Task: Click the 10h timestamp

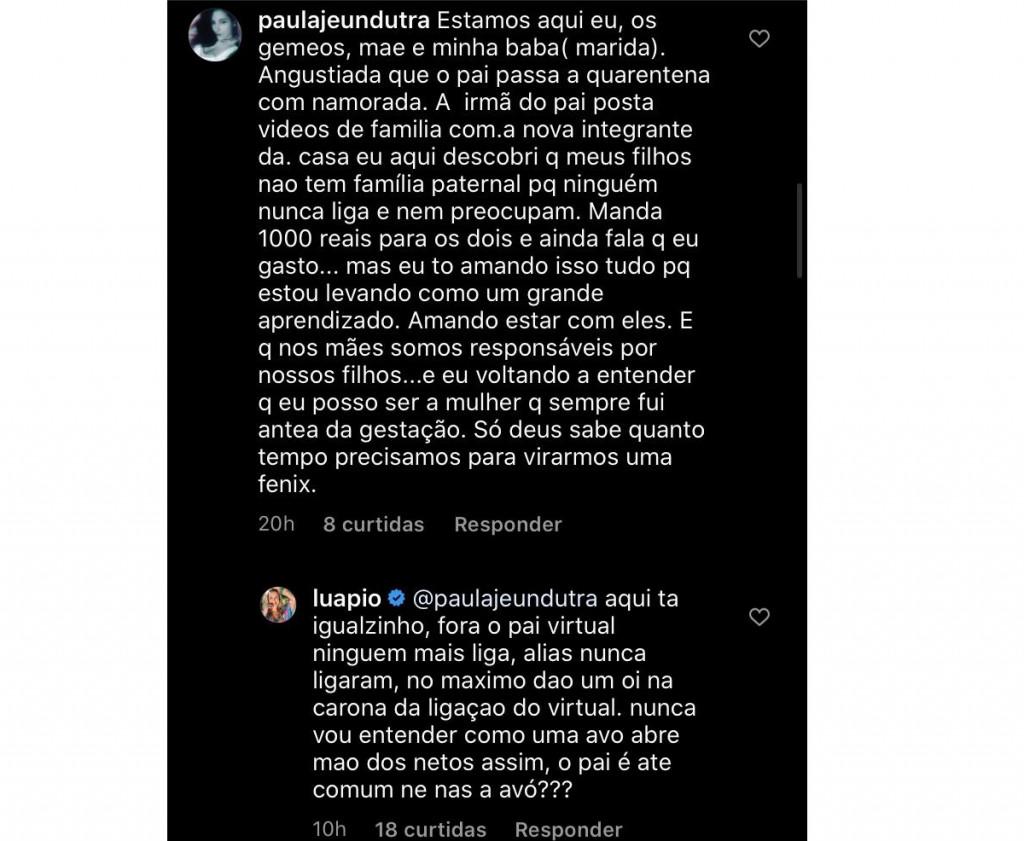Action: [x=330, y=829]
